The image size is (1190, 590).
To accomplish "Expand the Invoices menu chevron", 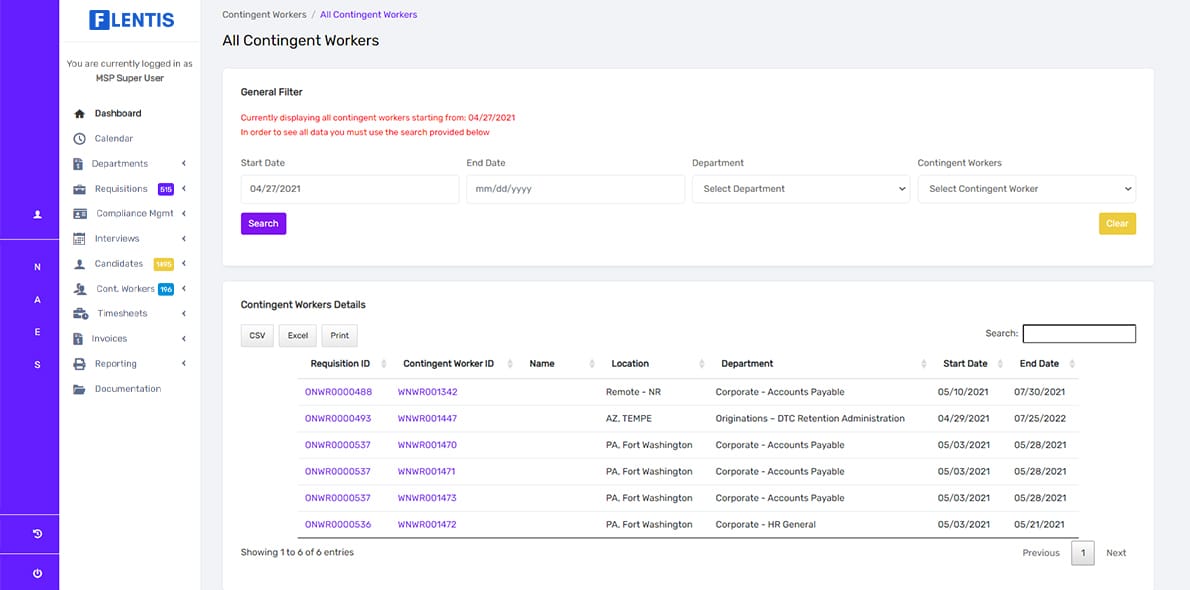I will point(184,339).
